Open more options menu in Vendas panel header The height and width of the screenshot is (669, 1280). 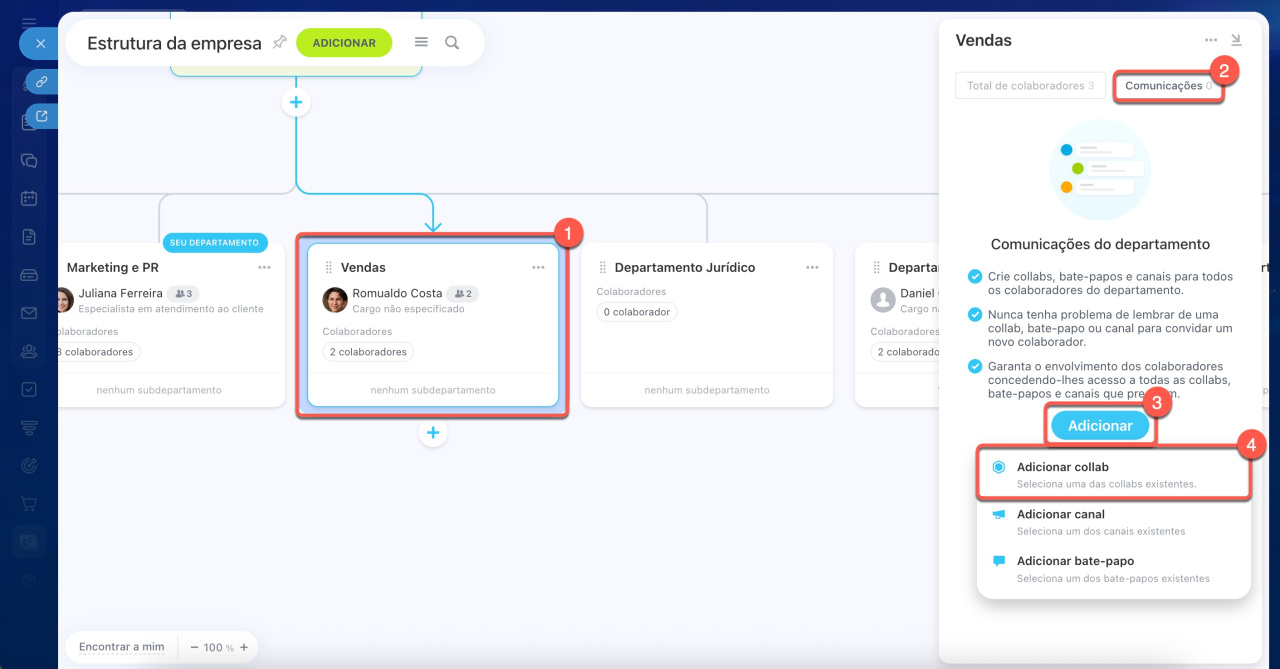tap(1211, 41)
